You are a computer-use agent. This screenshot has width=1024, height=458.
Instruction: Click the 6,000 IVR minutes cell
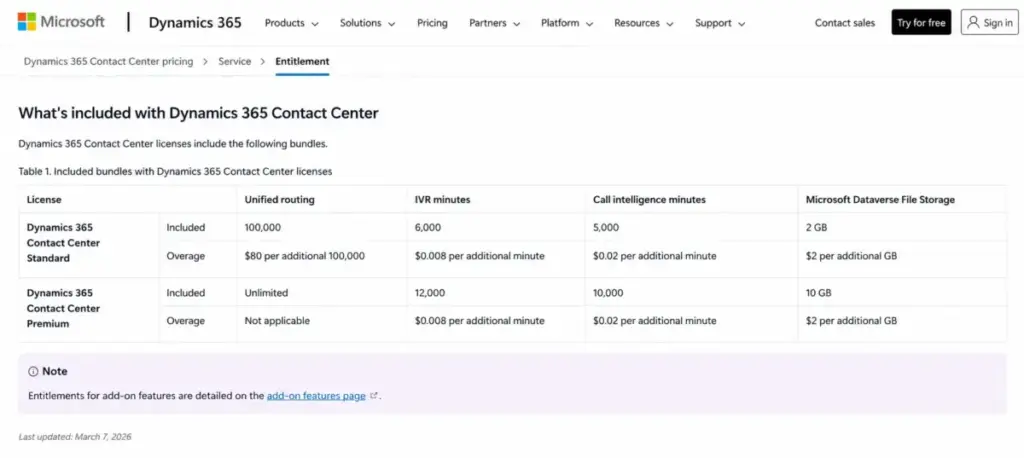pyautogui.click(x=428, y=227)
